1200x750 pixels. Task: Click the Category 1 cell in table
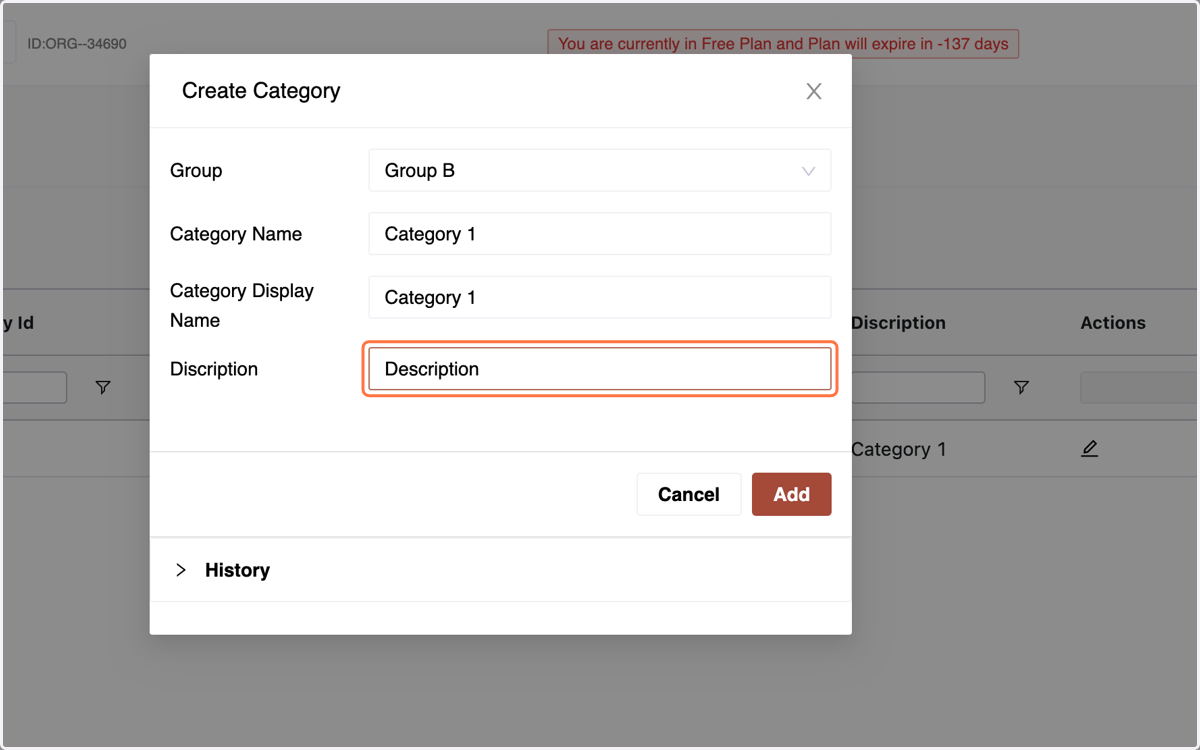898,449
